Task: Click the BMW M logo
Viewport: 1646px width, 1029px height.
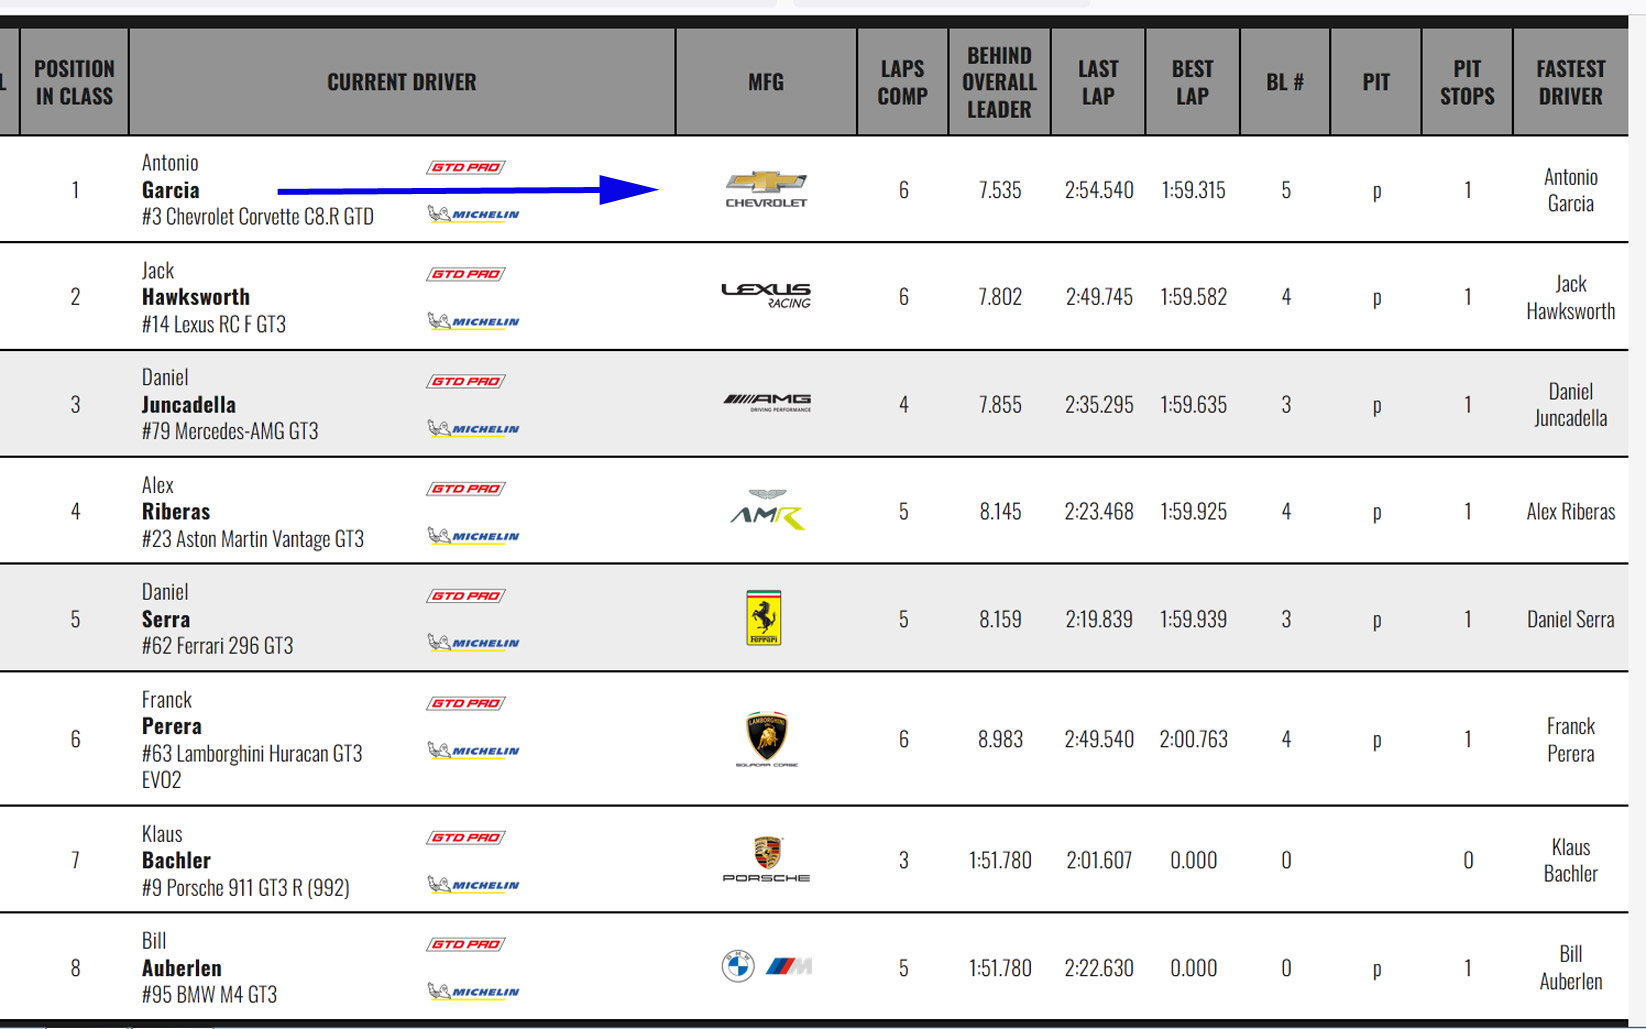Action: point(766,966)
